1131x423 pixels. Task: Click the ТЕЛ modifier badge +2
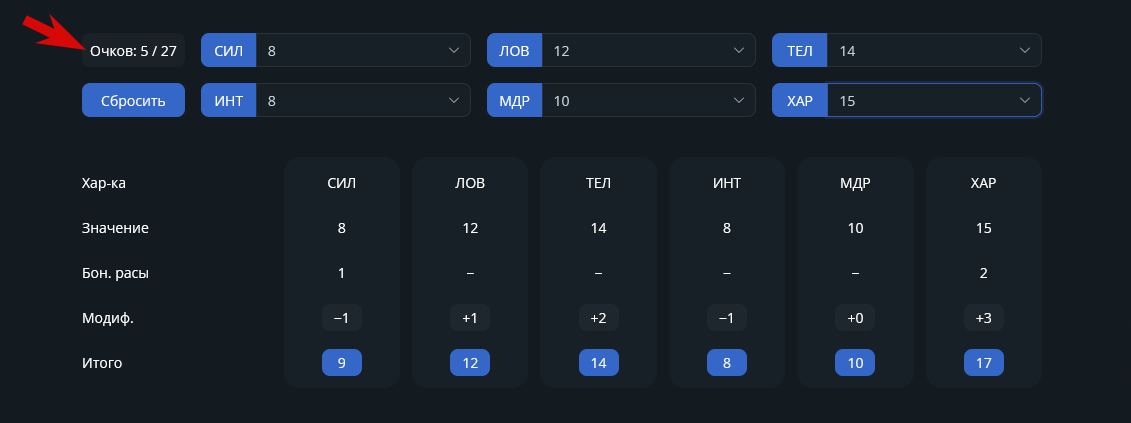[599, 318]
